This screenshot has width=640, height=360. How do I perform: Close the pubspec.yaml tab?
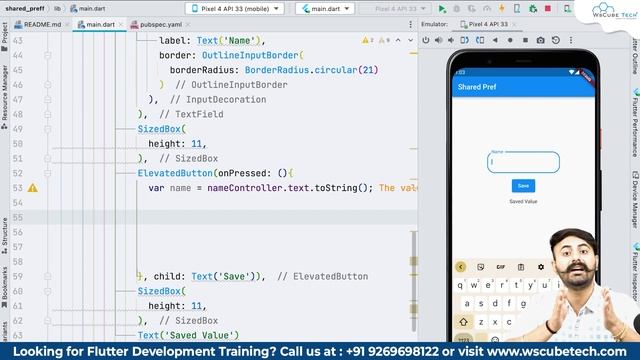(x=187, y=24)
